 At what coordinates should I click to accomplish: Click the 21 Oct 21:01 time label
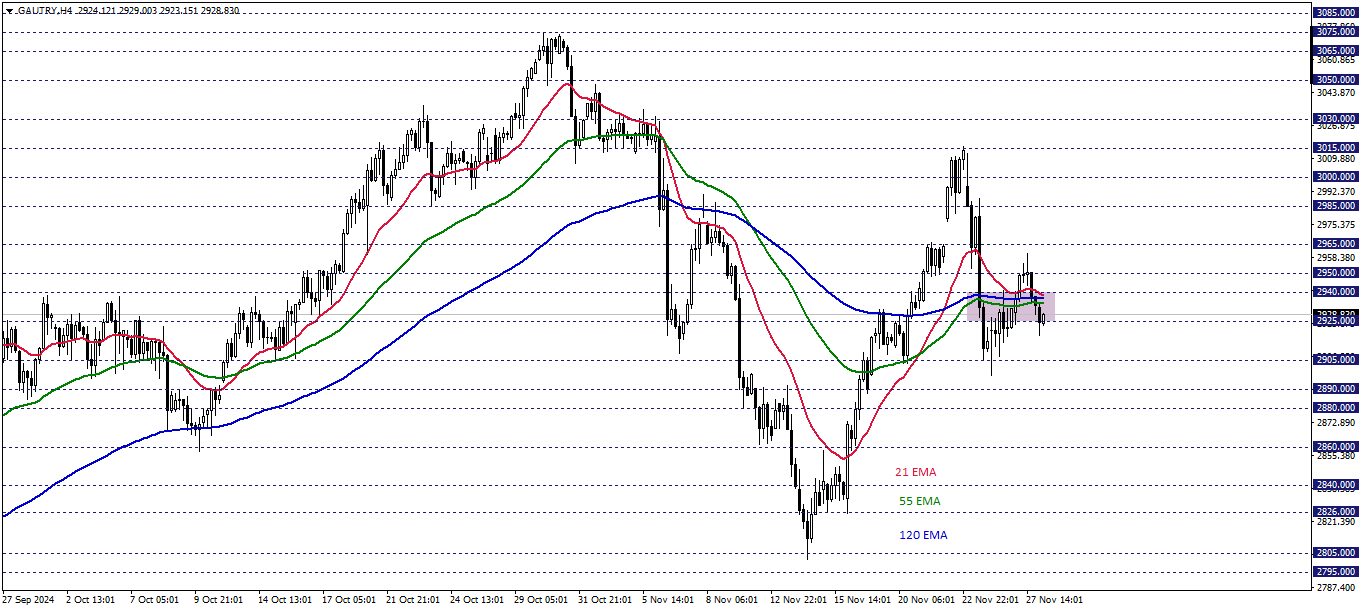(x=411, y=600)
